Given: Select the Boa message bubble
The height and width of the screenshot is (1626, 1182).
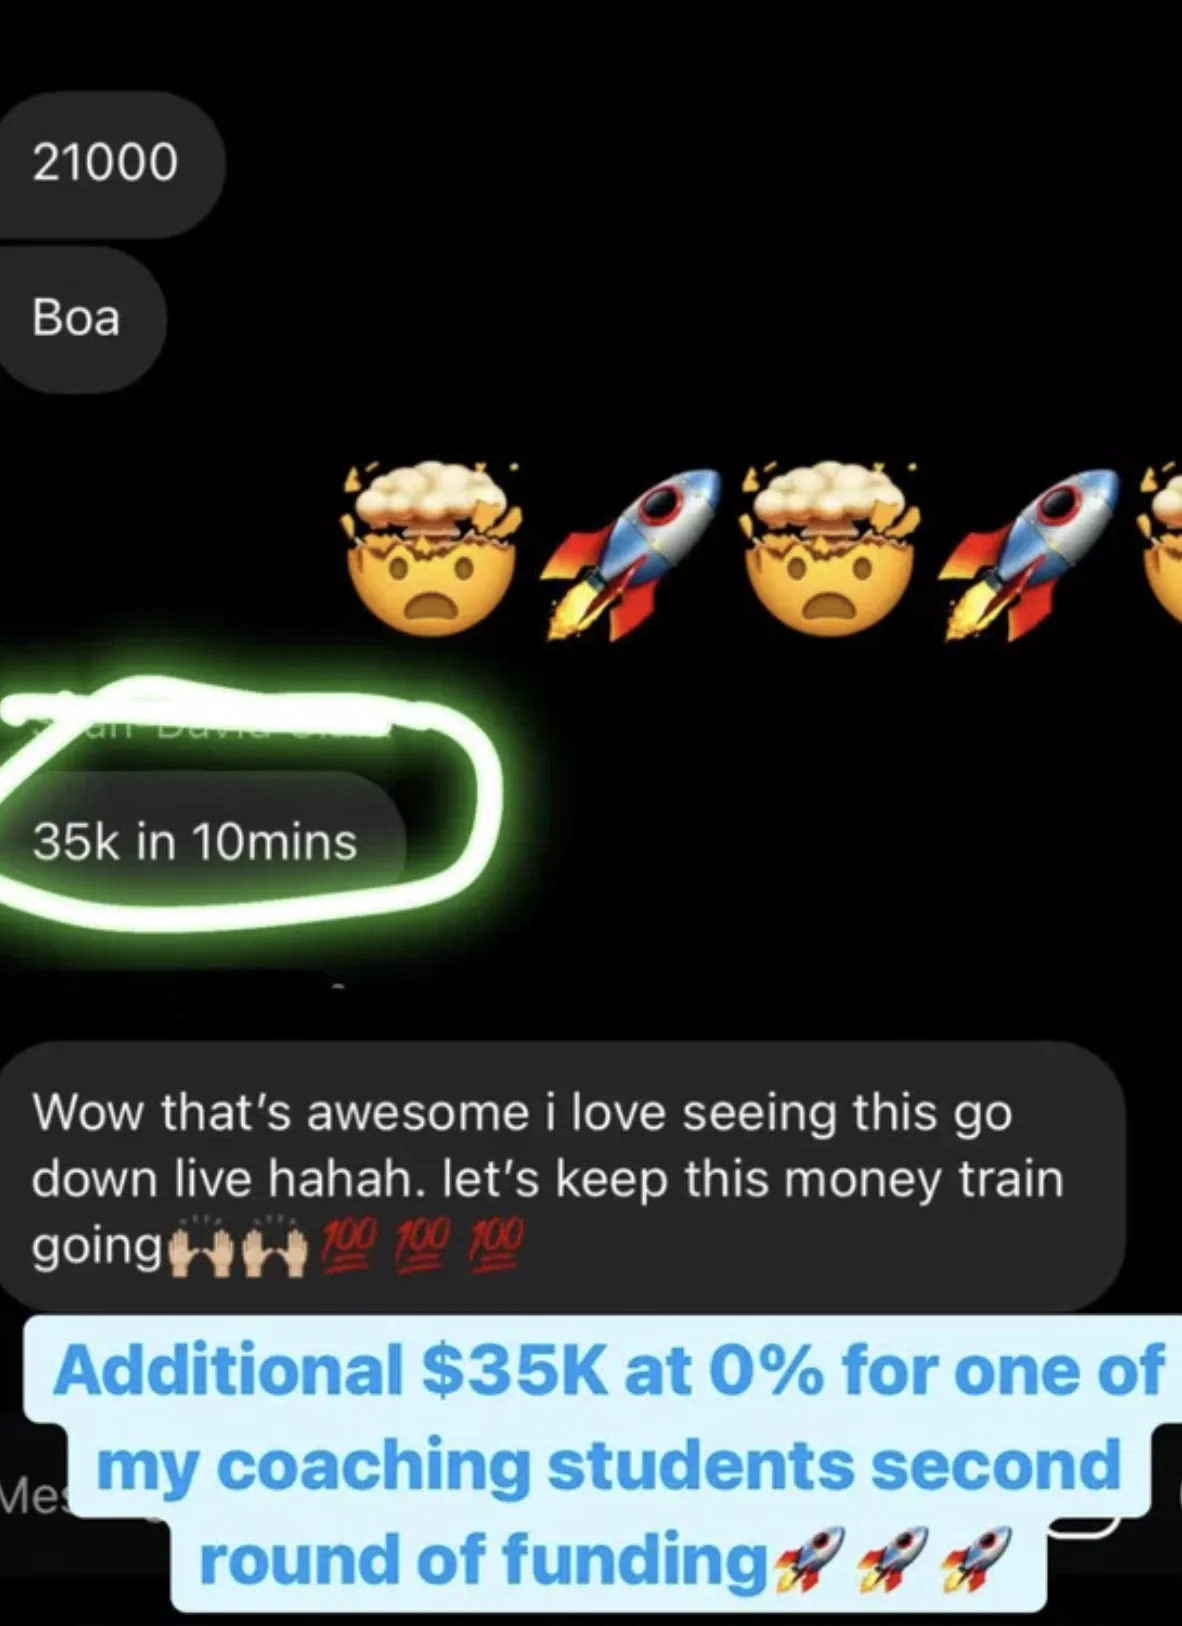Looking at the screenshot, I should point(82,318).
